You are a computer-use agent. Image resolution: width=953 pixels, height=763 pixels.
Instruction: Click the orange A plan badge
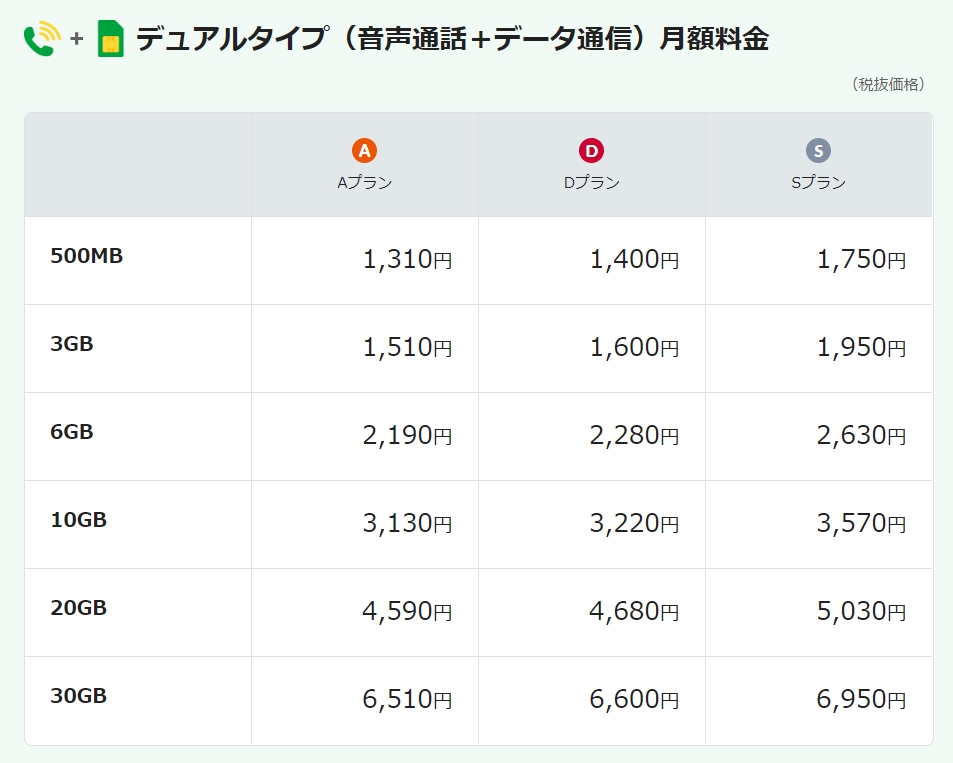point(364,151)
